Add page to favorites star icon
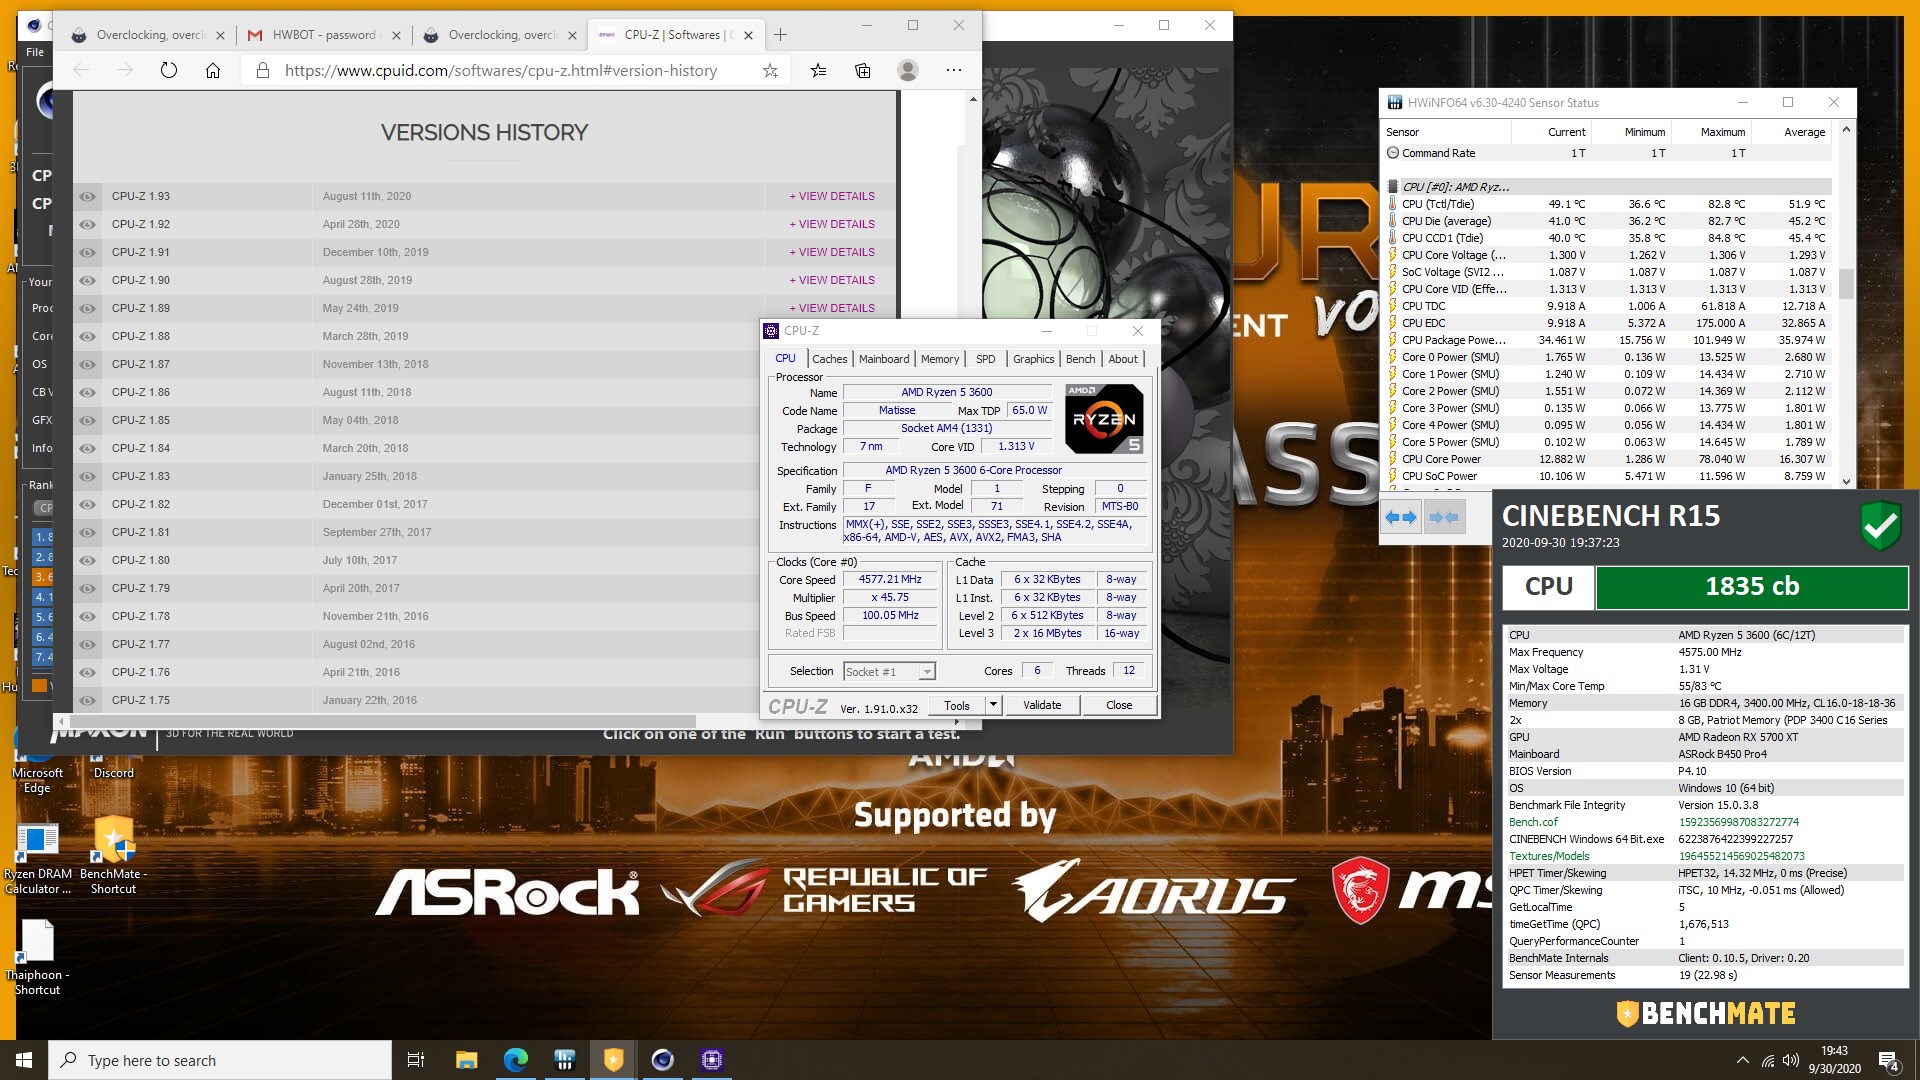 [x=770, y=70]
